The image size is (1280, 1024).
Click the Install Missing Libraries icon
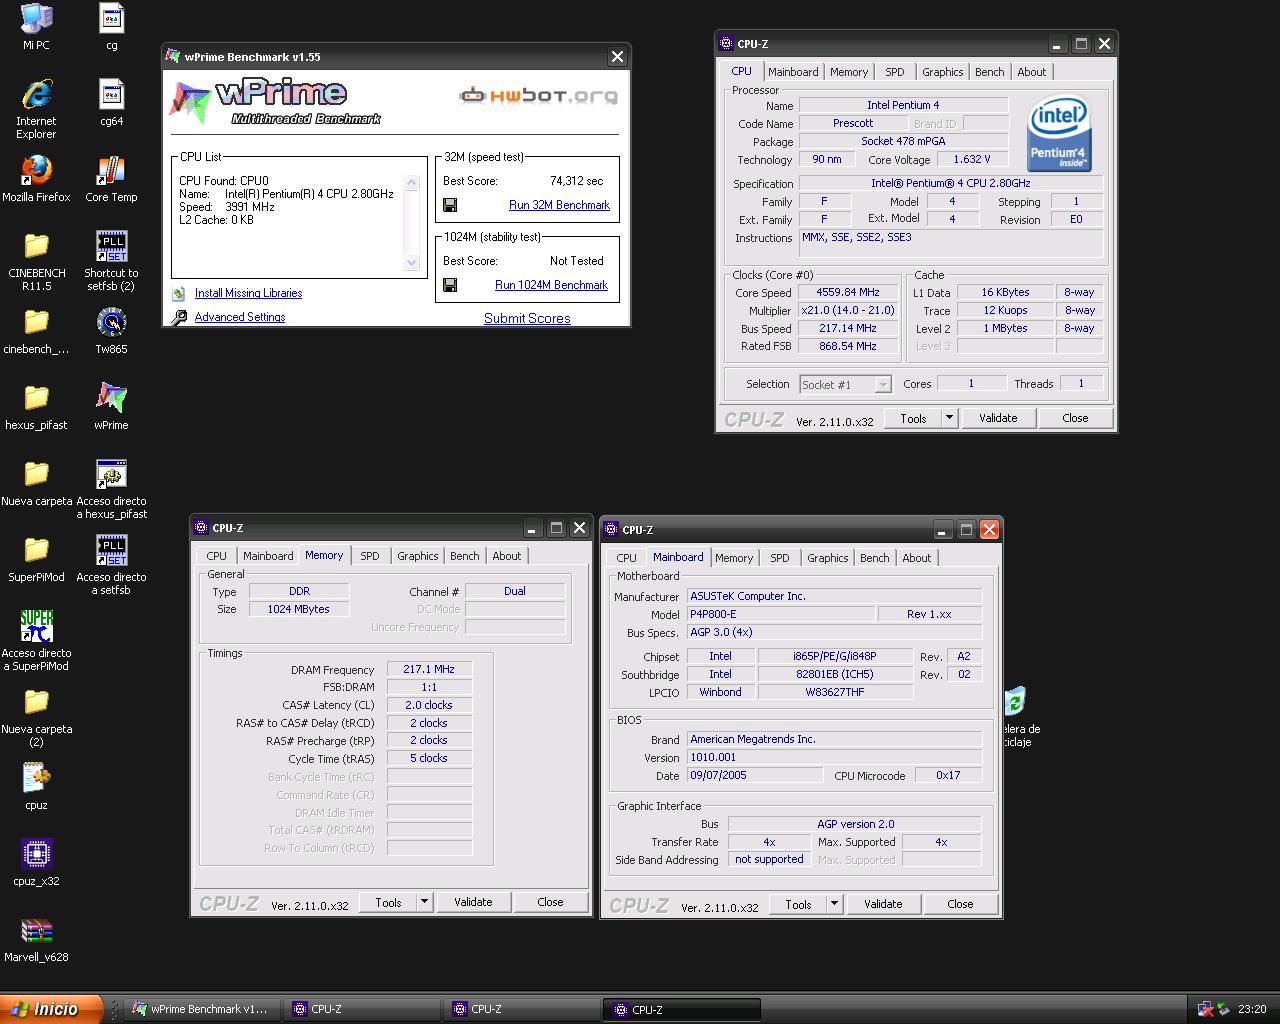[x=178, y=293]
